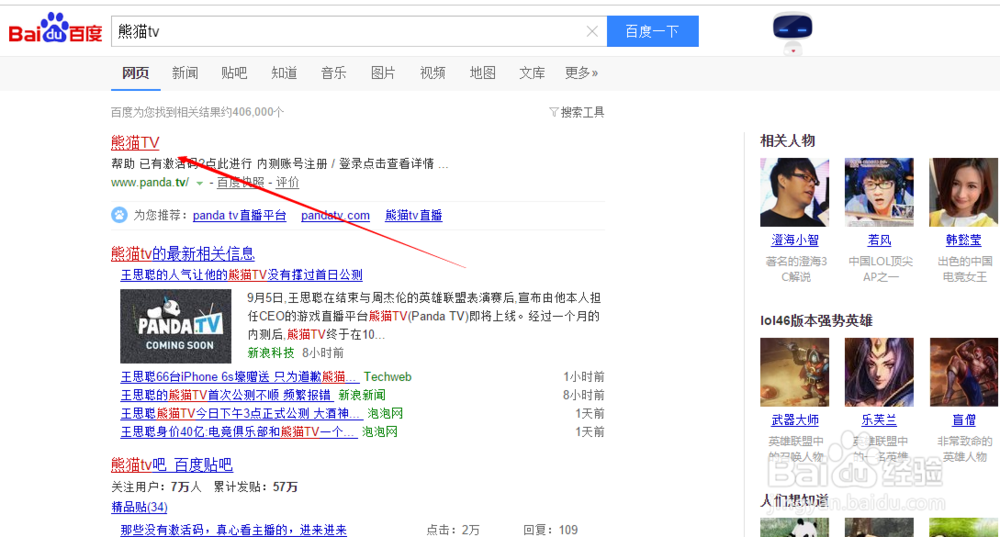Click the 百度一下 search button
This screenshot has width=1000, height=537.
(652, 31)
